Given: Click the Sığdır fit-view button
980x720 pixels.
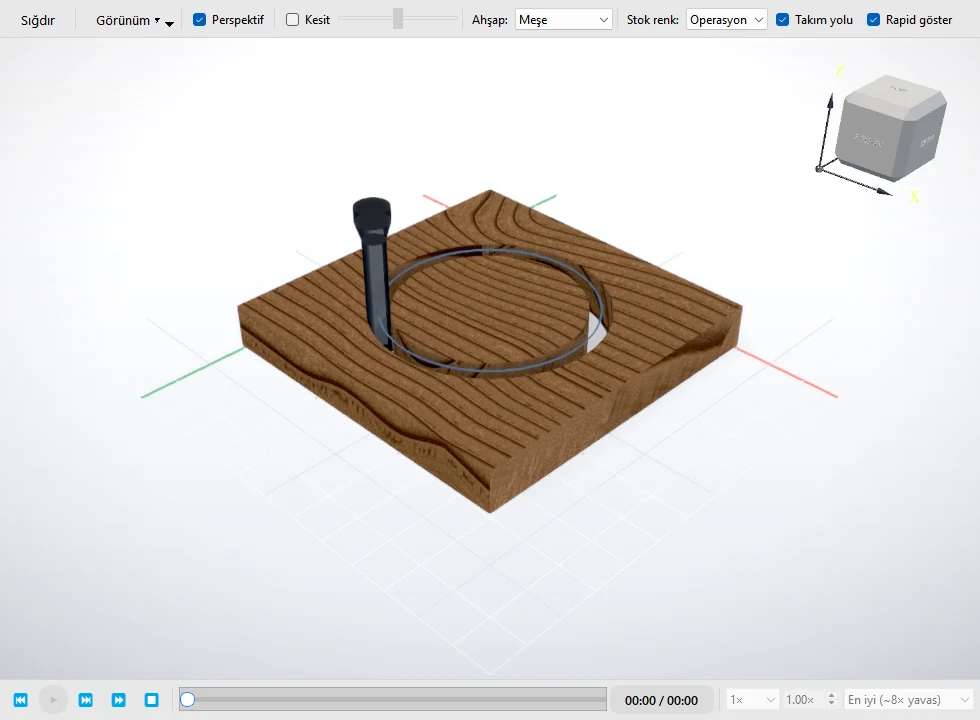Looking at the screenshot, I should point(38,20).
